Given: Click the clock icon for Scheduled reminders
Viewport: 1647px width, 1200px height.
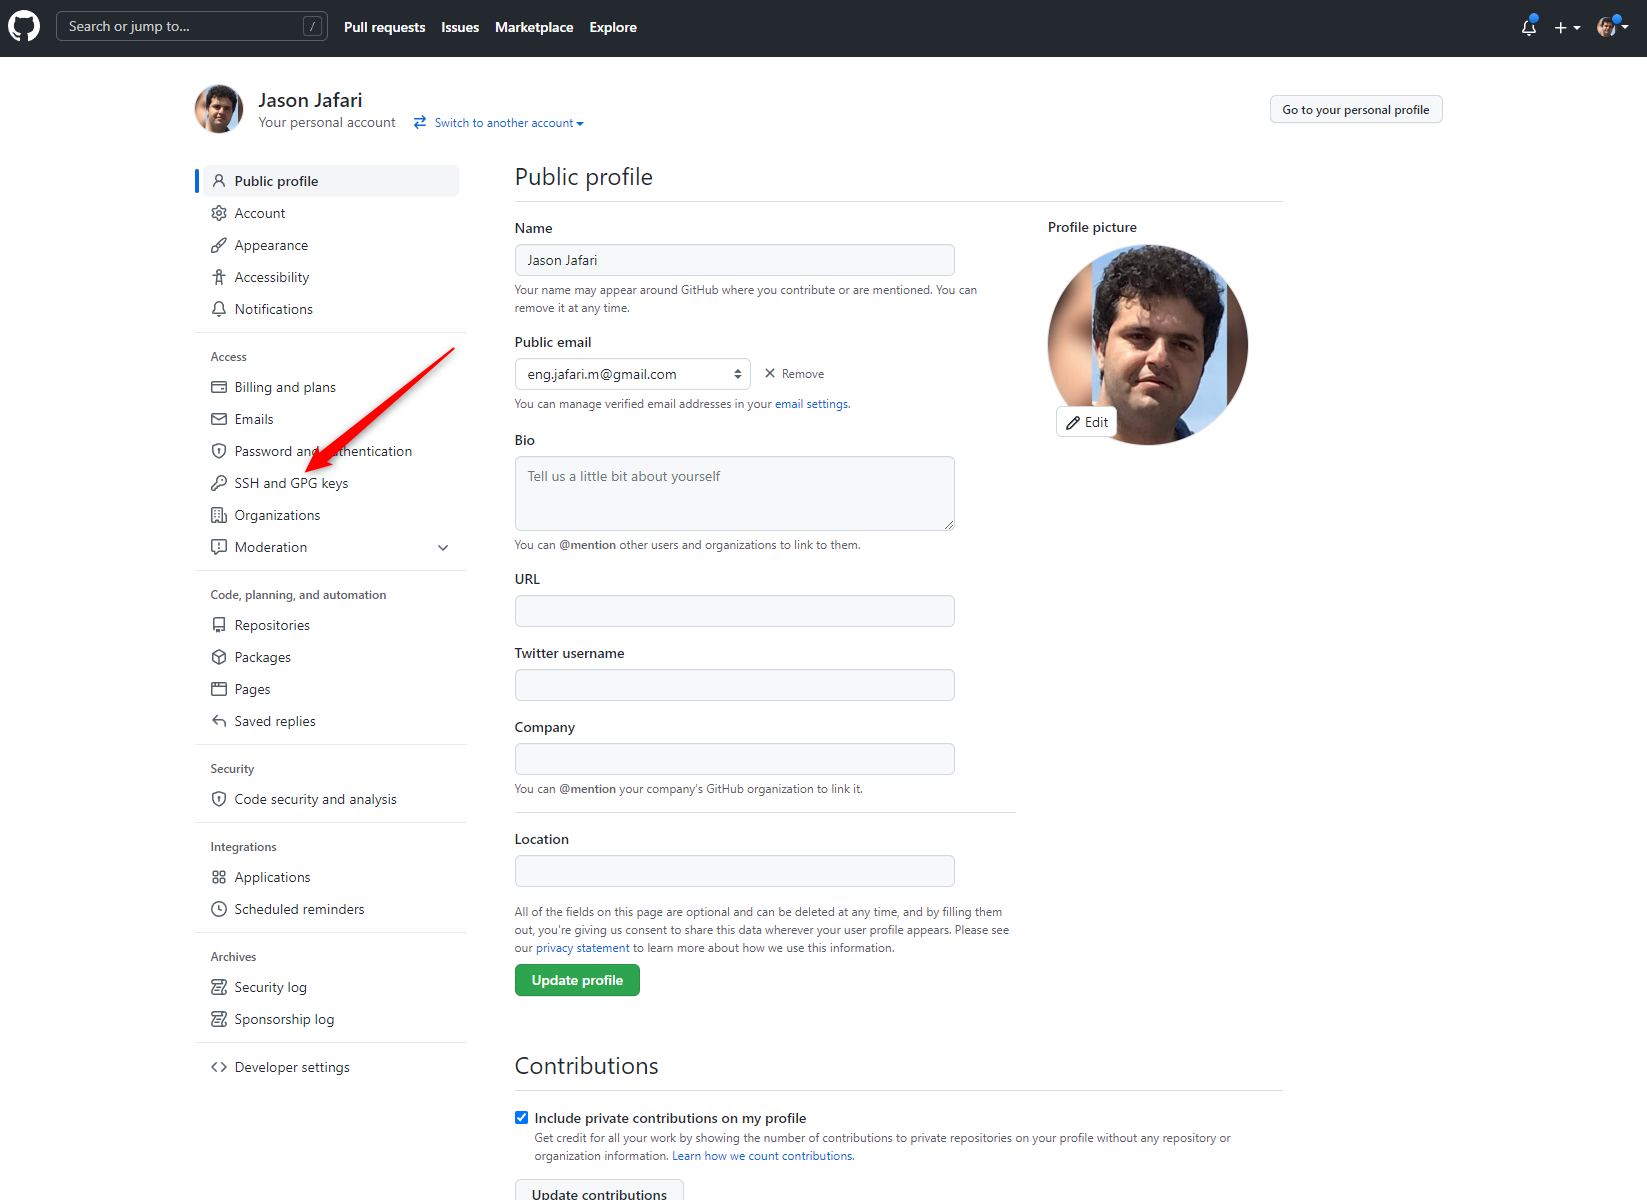Looking at the screenshot, I should pyautogui.click(x=219, y=909).
